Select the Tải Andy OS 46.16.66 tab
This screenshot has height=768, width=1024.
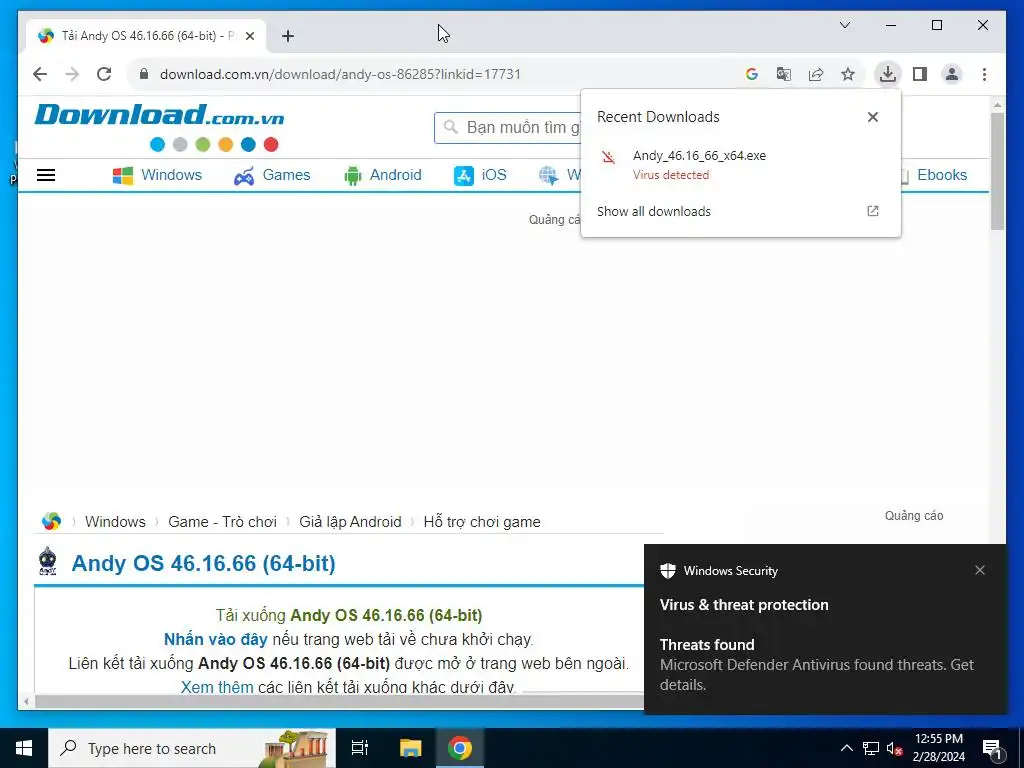click(146, 36)
